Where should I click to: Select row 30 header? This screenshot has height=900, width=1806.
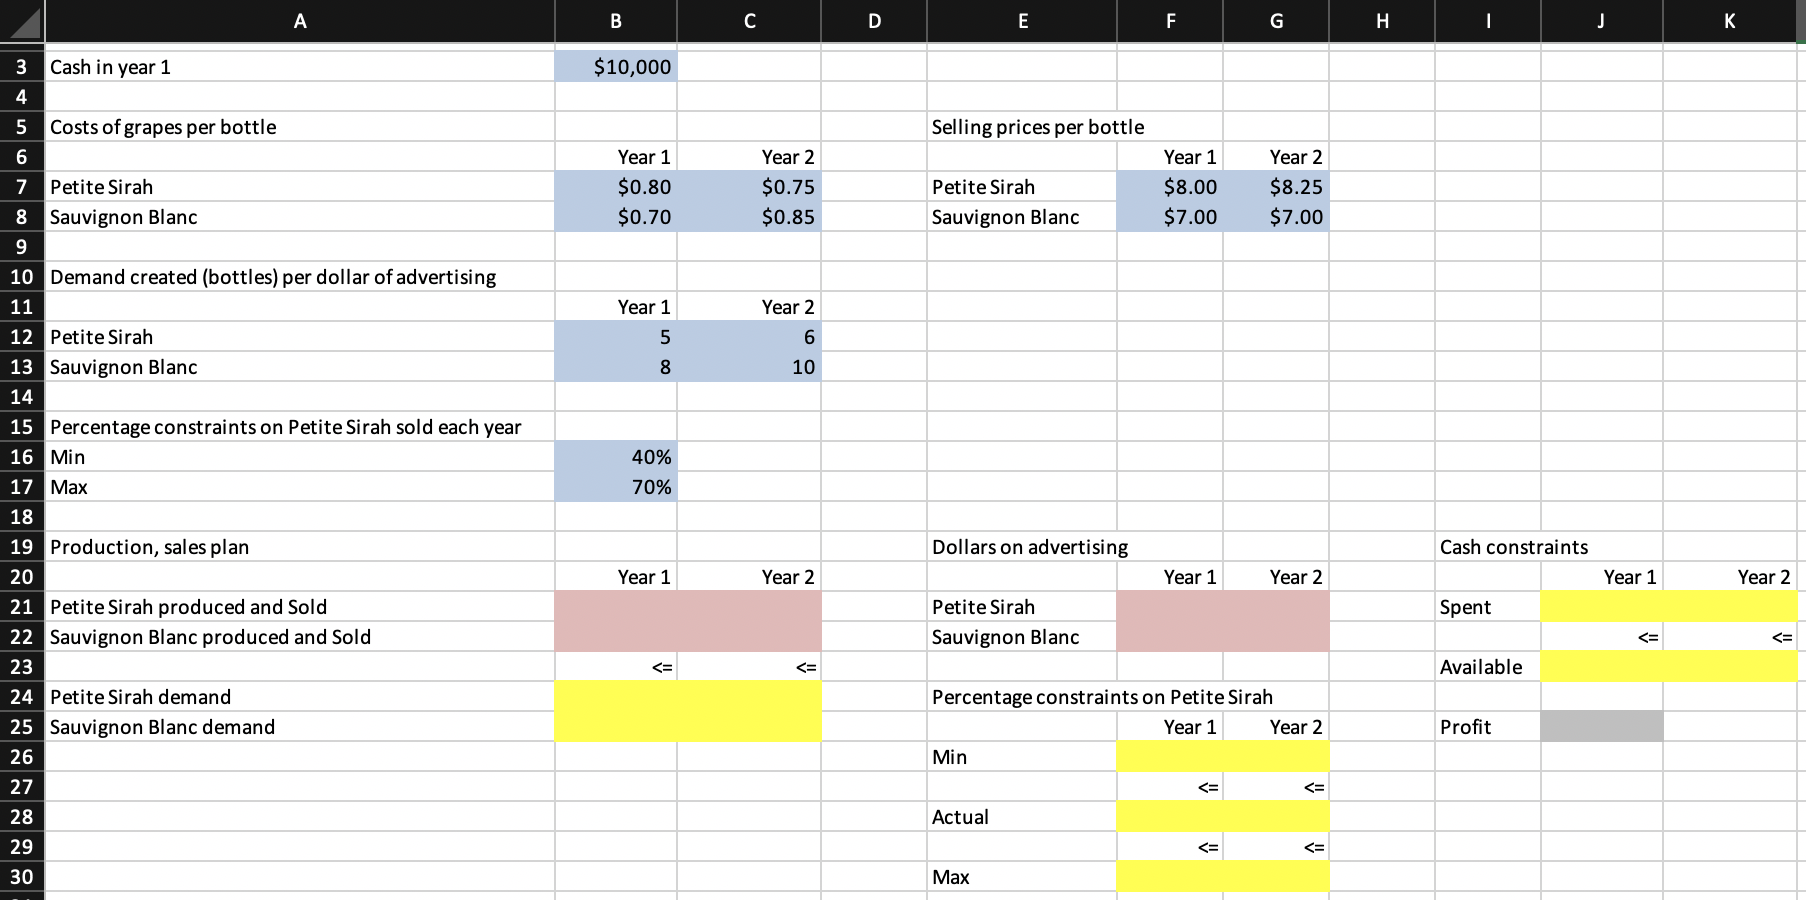pyautogui.click(x=21, y=877)
